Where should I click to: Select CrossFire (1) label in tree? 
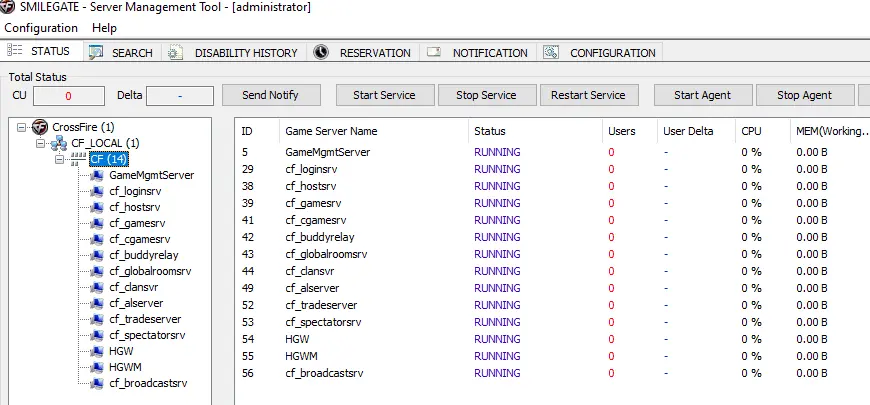click(83, 127)
